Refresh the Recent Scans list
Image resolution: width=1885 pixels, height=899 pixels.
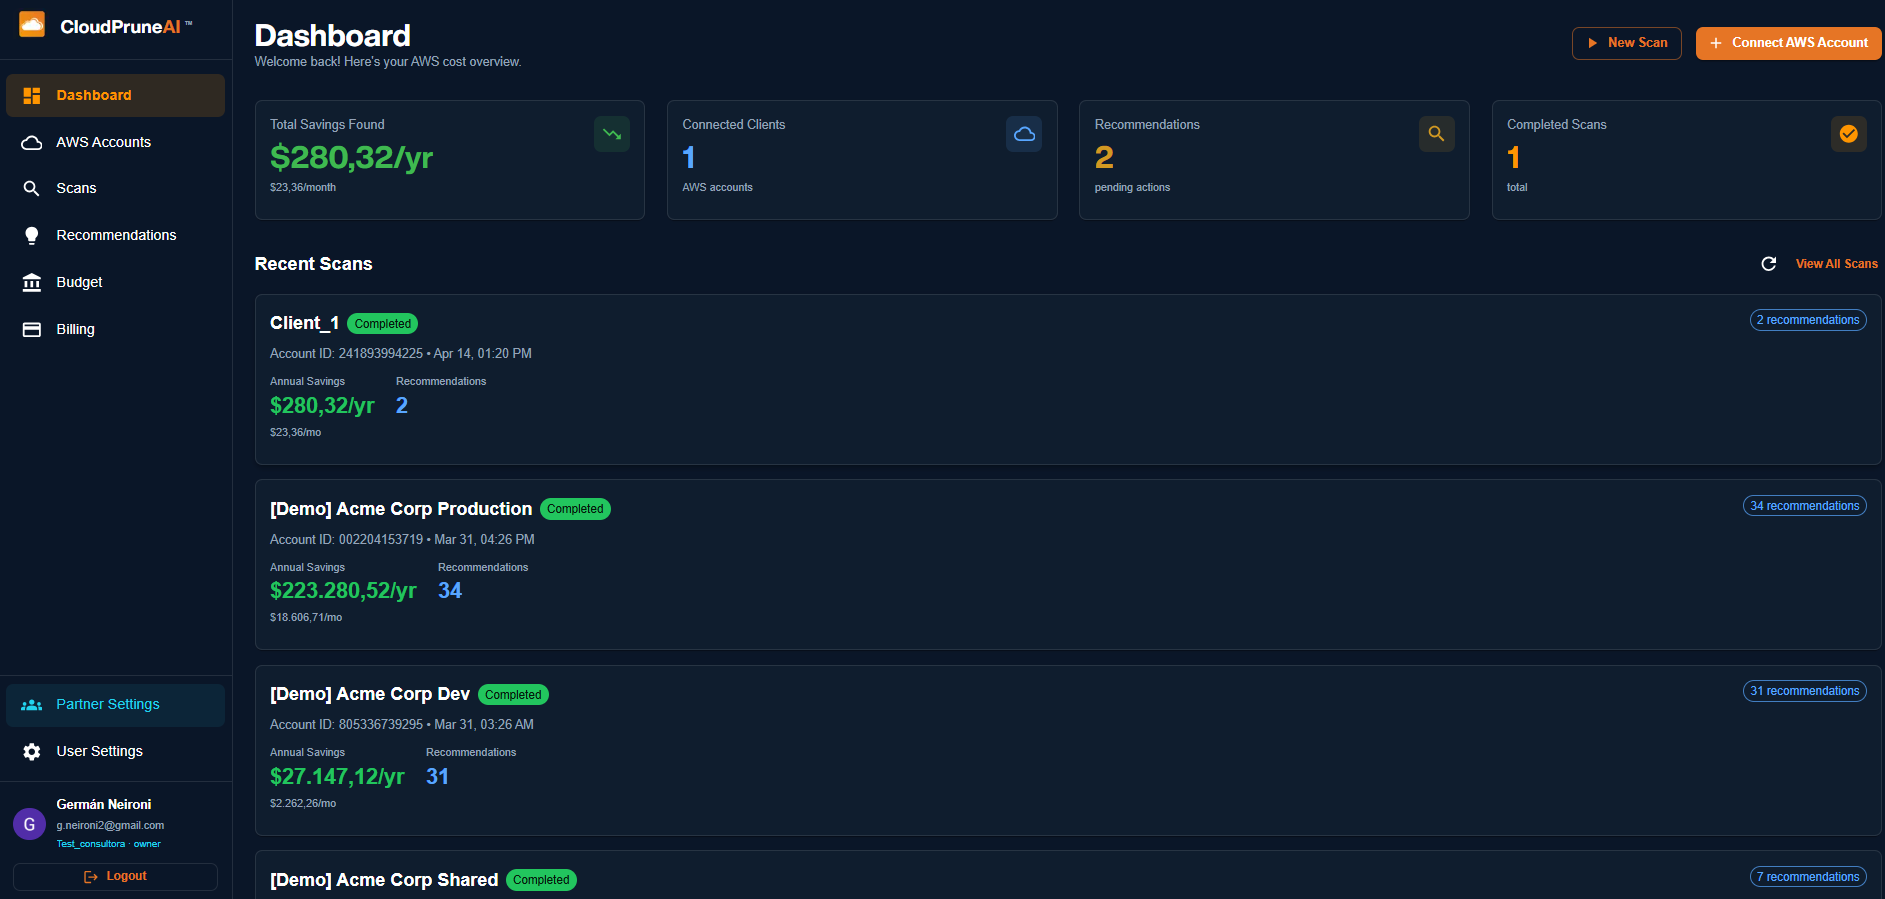click(1769, 264)
